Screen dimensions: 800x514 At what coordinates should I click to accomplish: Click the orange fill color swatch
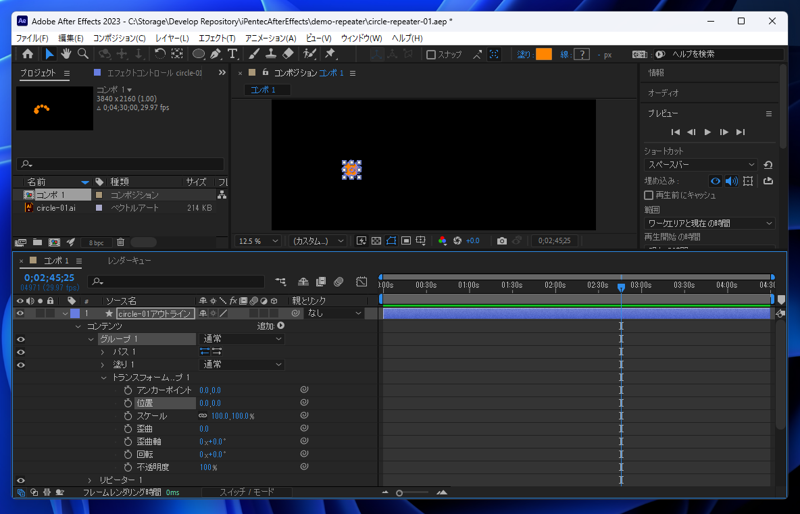click(544, 55)
